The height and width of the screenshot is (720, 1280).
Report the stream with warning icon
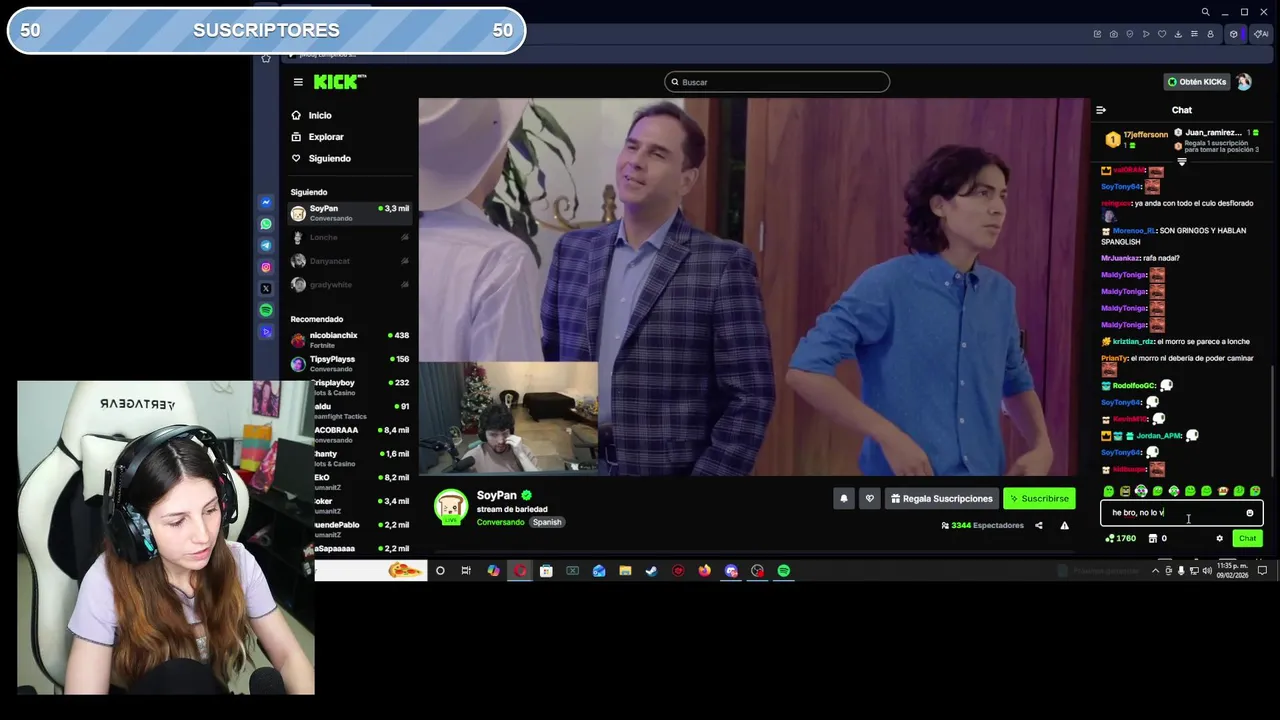tap(1064, 525)
